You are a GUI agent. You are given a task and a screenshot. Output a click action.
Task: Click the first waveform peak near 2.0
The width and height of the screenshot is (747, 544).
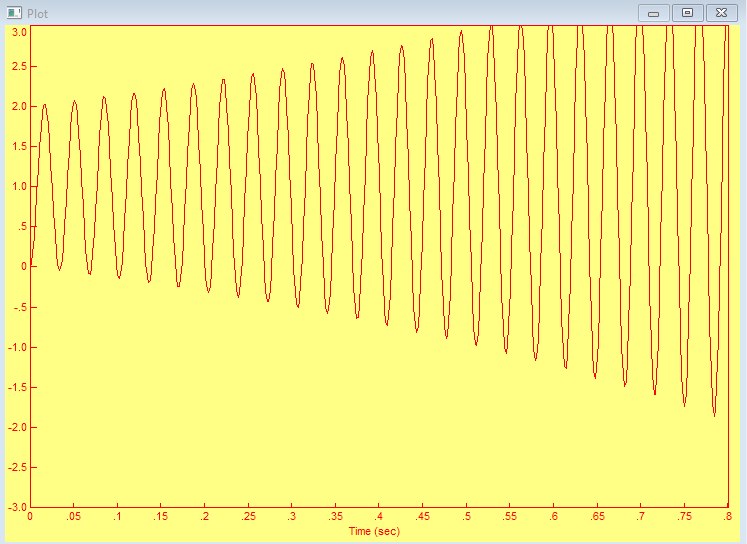tap(44, 104)
